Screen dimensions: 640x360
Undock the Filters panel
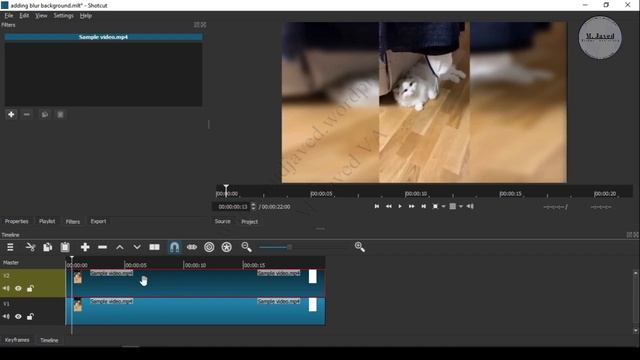point(196,25)
